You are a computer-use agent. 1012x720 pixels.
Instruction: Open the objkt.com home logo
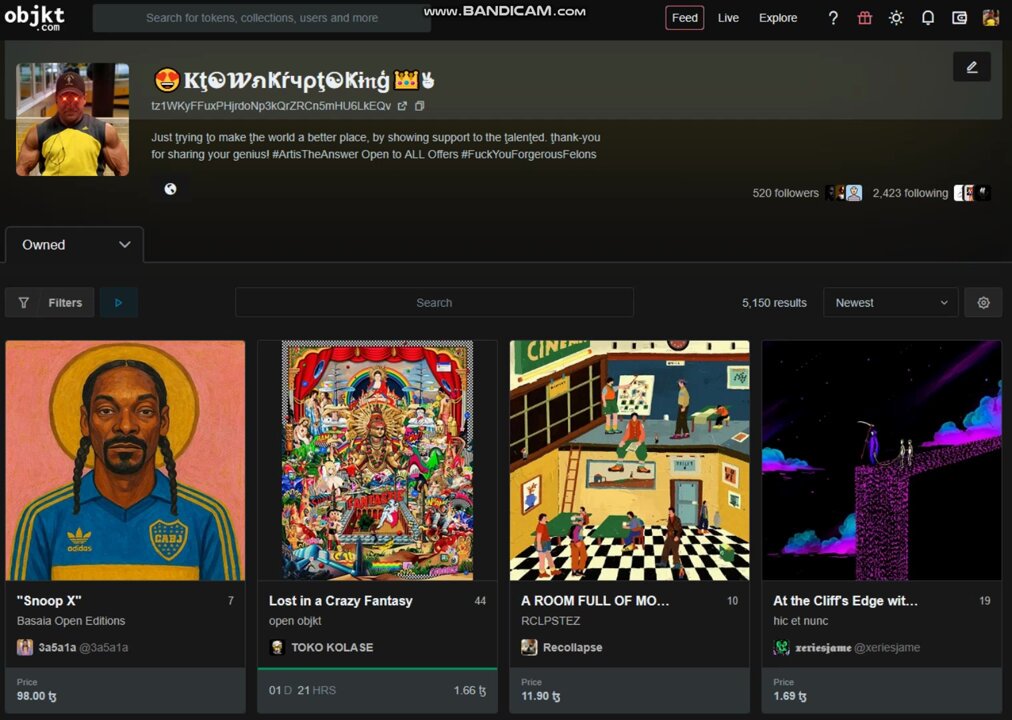pyautogui.click(x=35, y=17)
